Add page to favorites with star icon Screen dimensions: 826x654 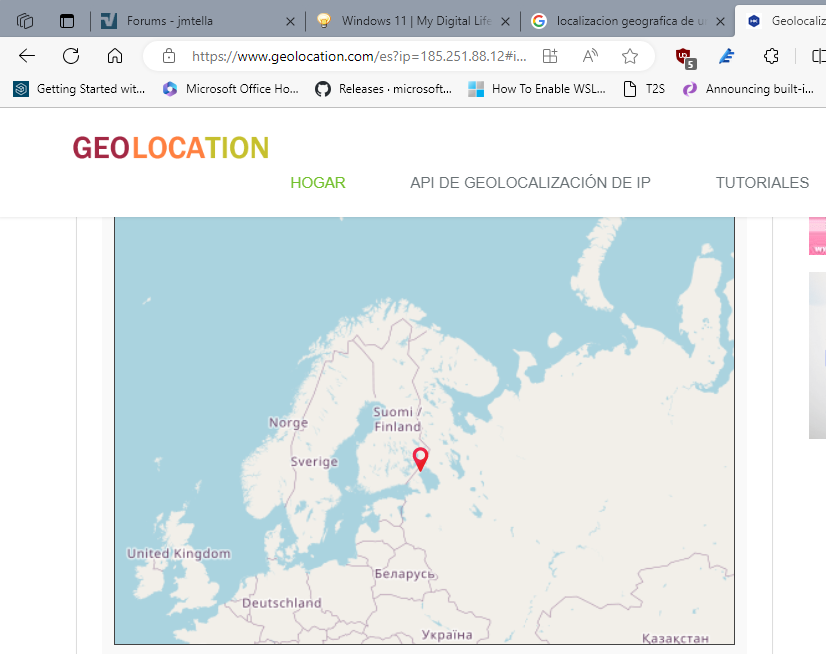pos(630,56)
